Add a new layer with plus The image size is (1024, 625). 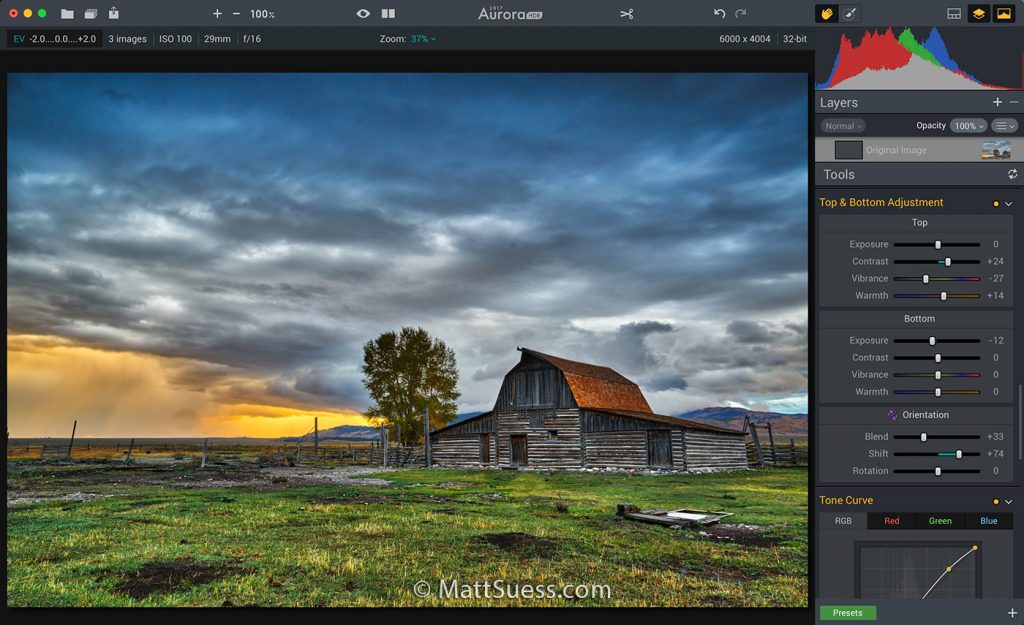(997, 102)
